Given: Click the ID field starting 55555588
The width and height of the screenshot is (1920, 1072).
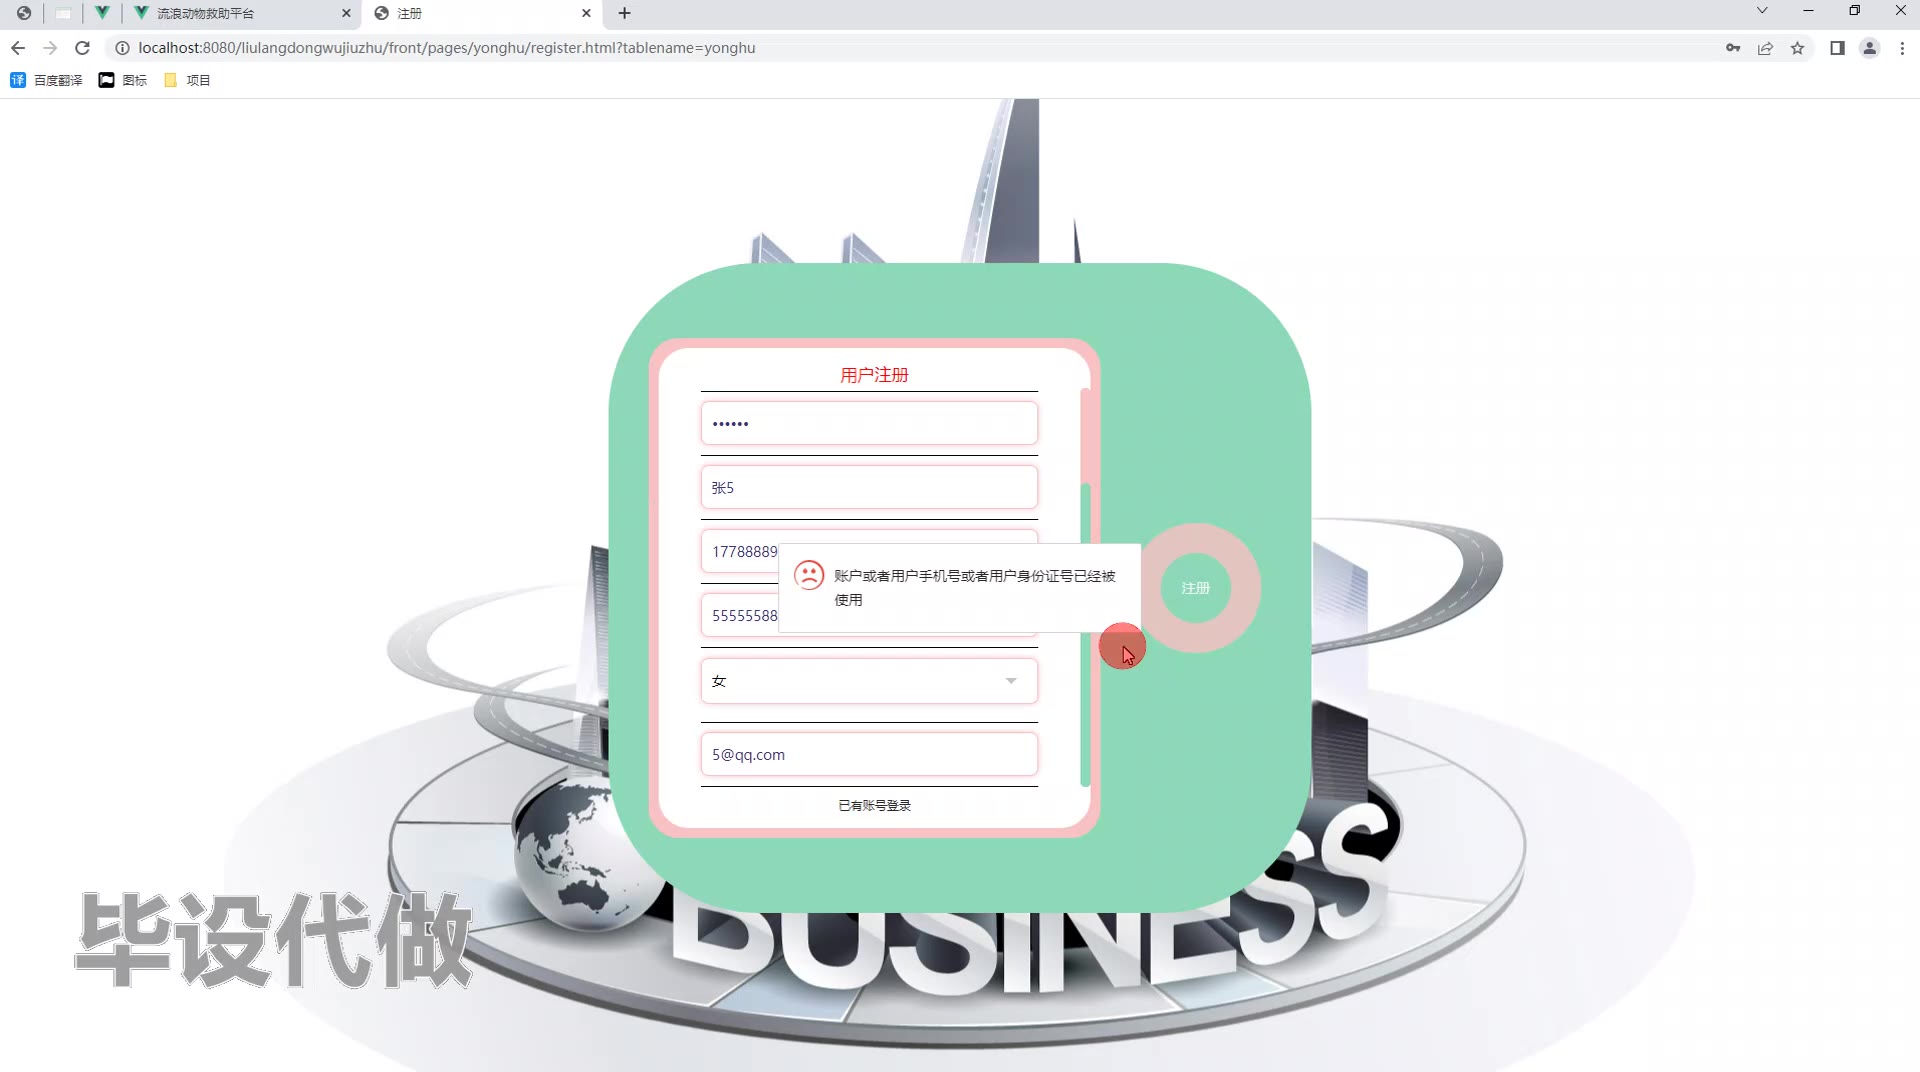Looking at the screenshot, I should 740,615.
